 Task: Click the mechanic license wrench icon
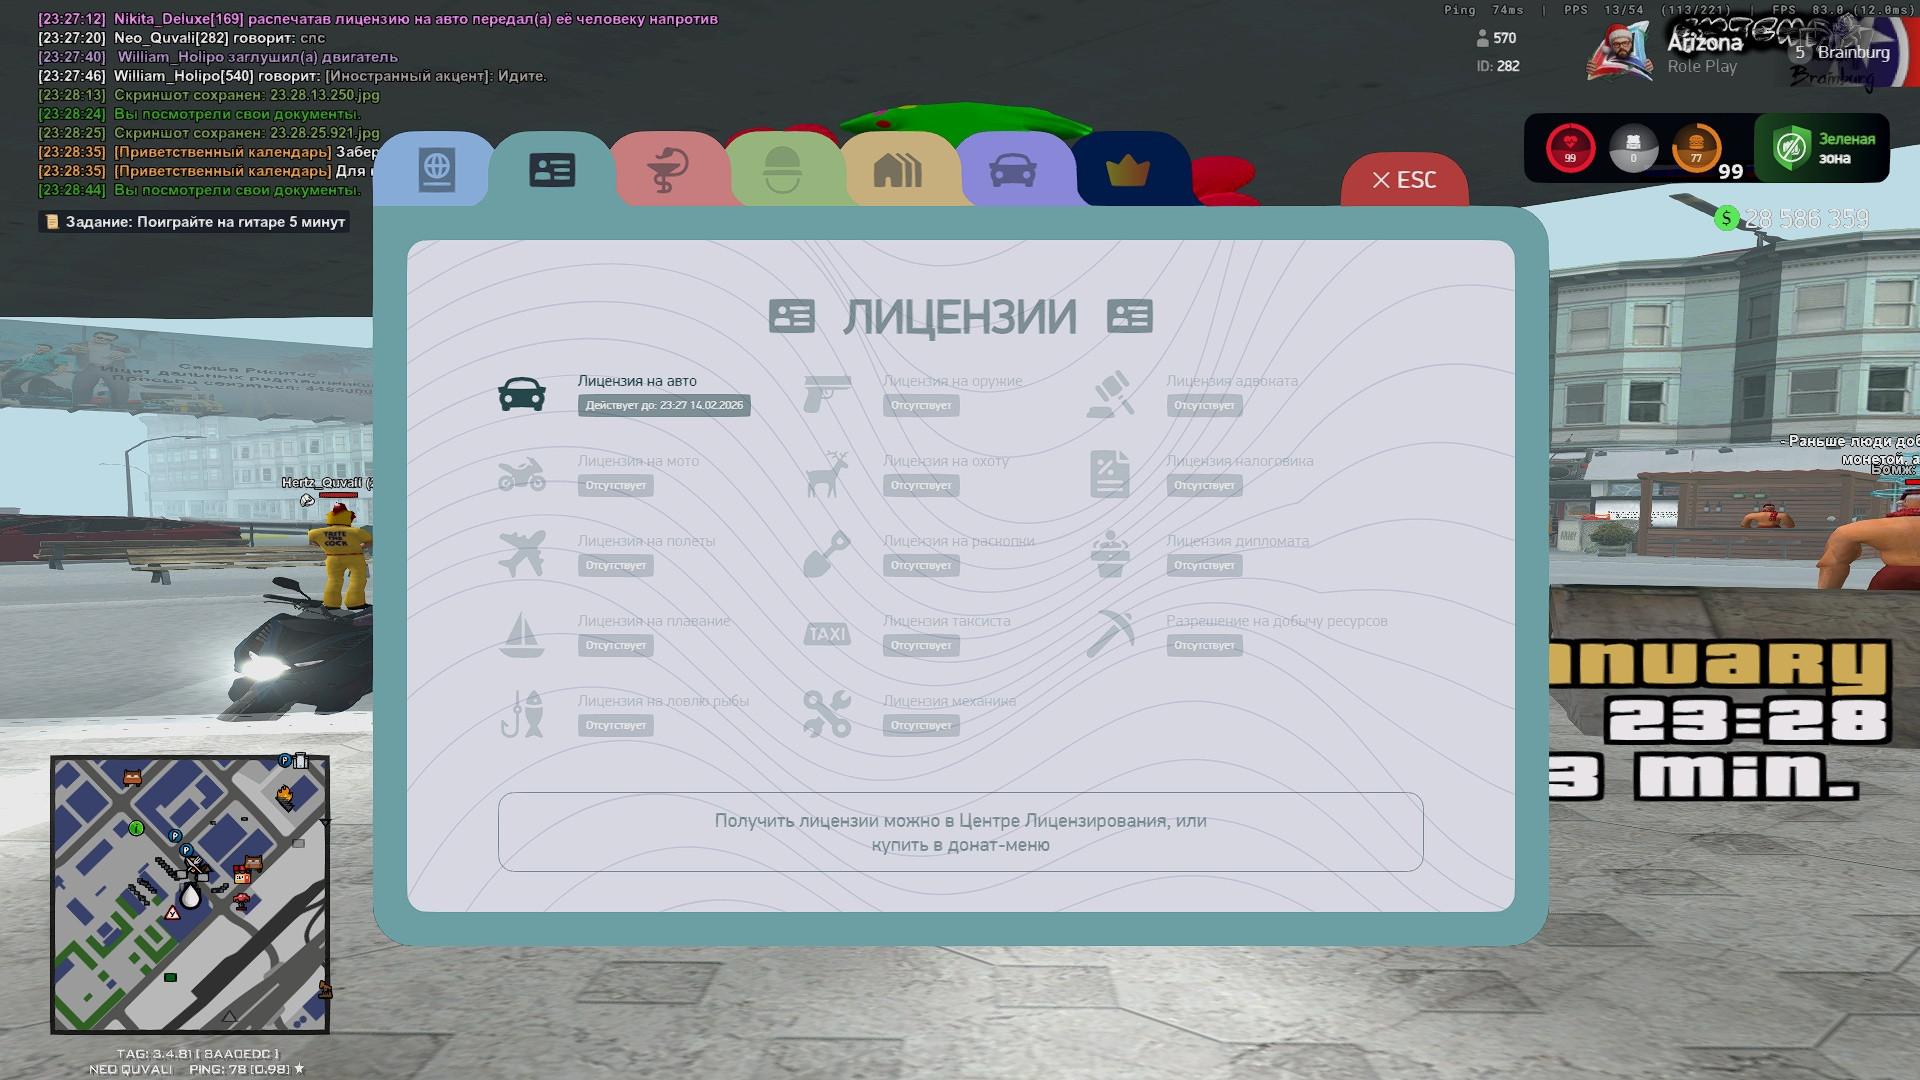tap(827, 714)
